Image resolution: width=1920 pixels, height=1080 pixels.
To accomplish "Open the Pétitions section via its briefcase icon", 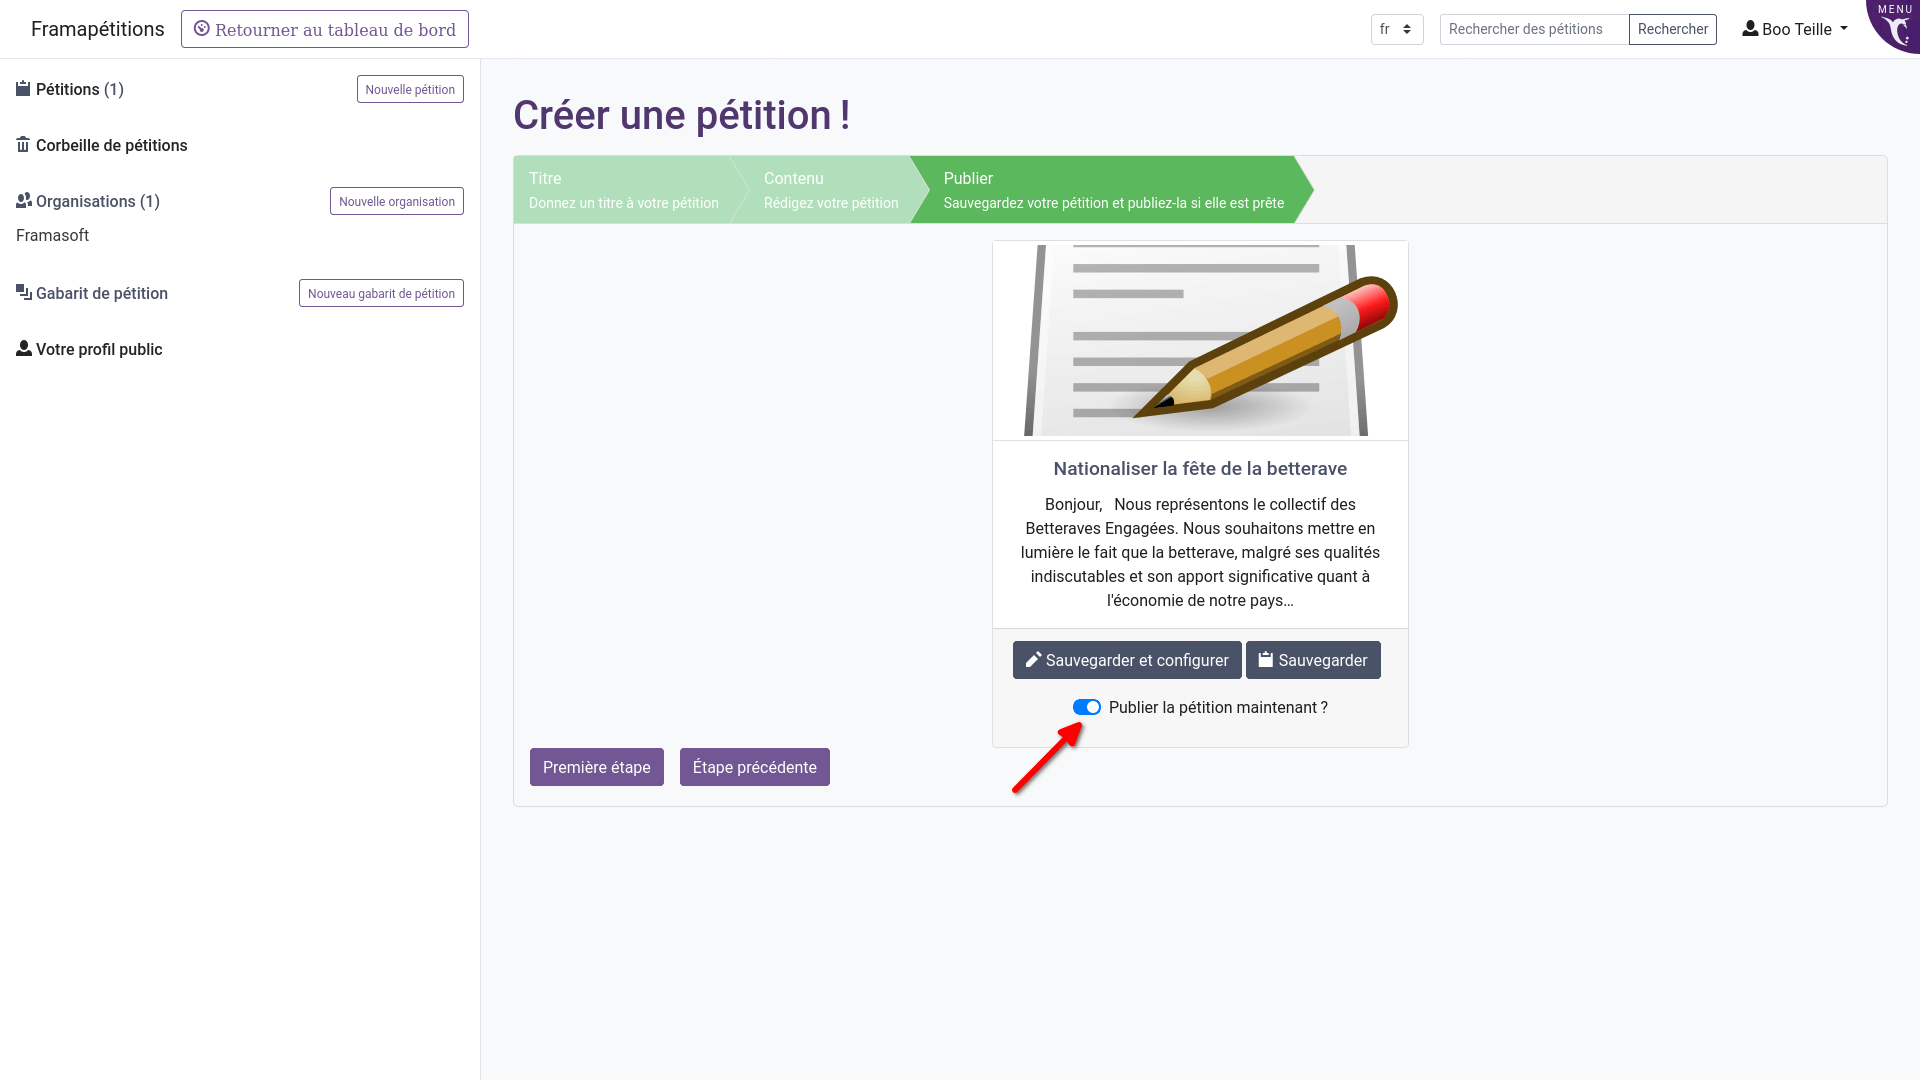I will pos(22,88).
